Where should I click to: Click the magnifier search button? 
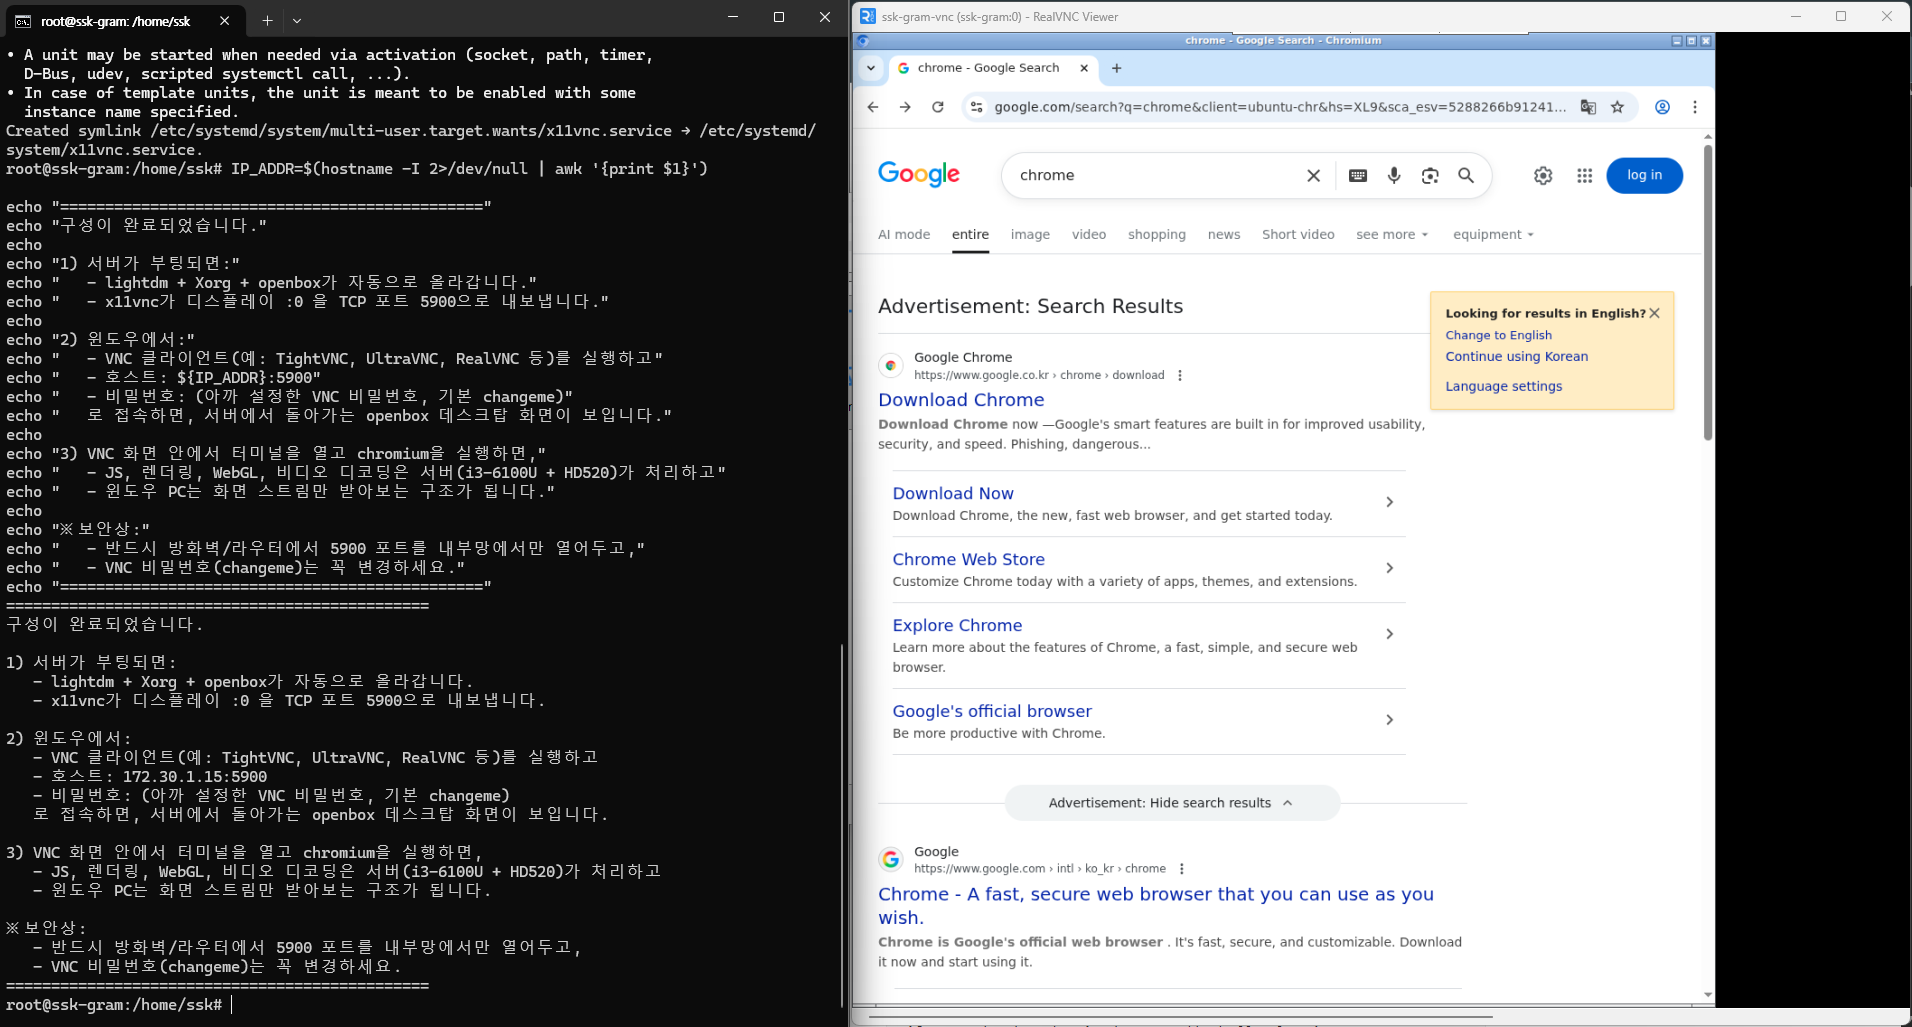[x=1466, y=176]
